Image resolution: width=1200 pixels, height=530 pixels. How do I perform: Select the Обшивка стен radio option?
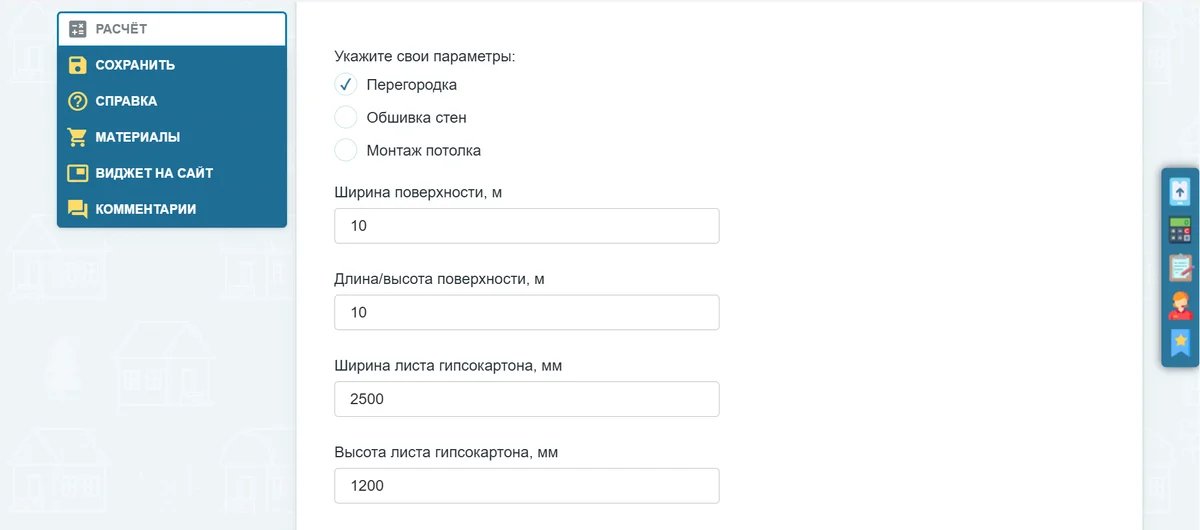click(x=346, y=117)
